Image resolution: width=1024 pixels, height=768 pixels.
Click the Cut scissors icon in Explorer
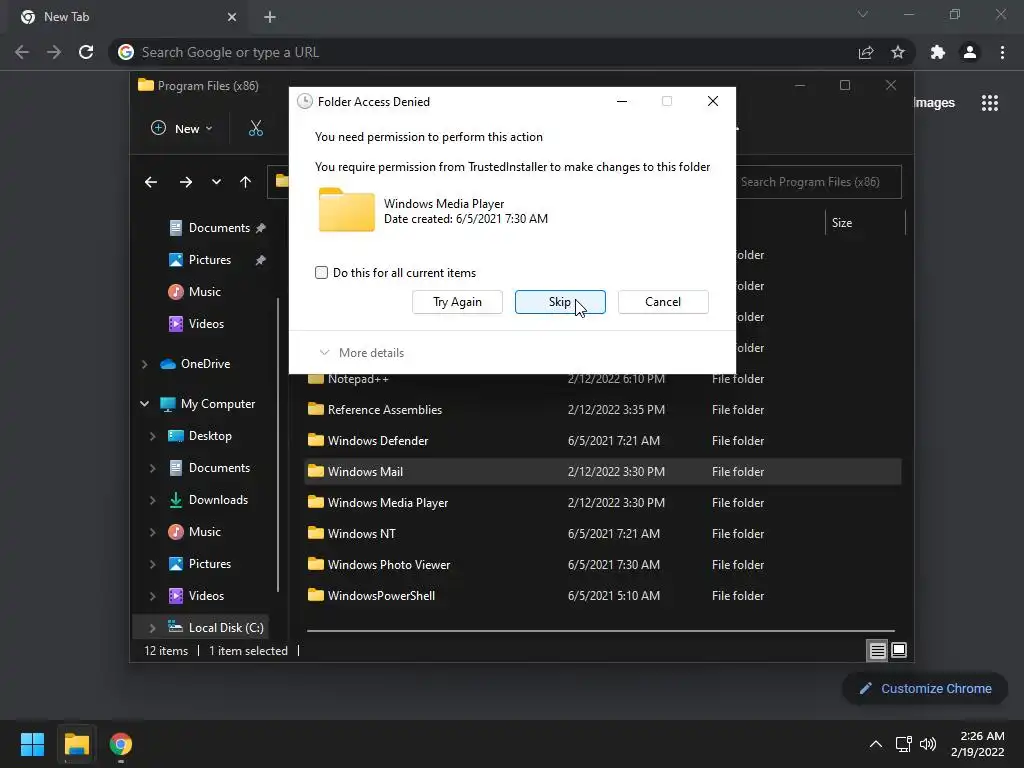(256, 128)
